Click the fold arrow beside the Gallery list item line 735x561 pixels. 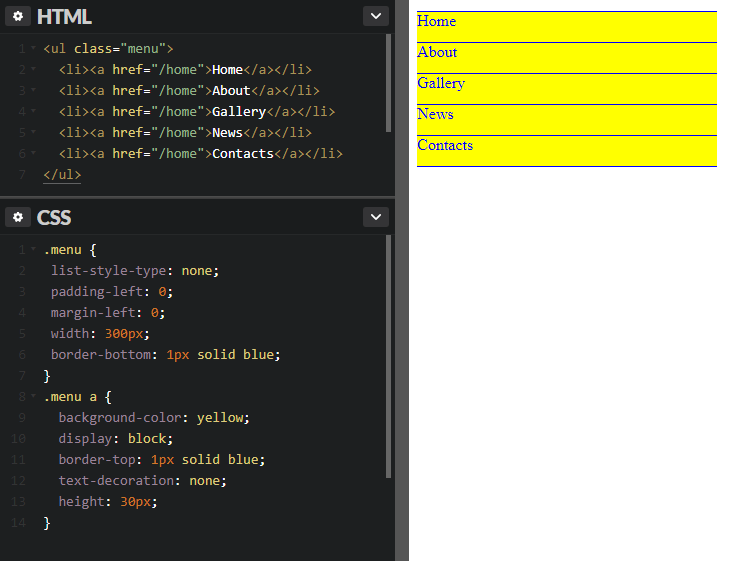point(33,111)
